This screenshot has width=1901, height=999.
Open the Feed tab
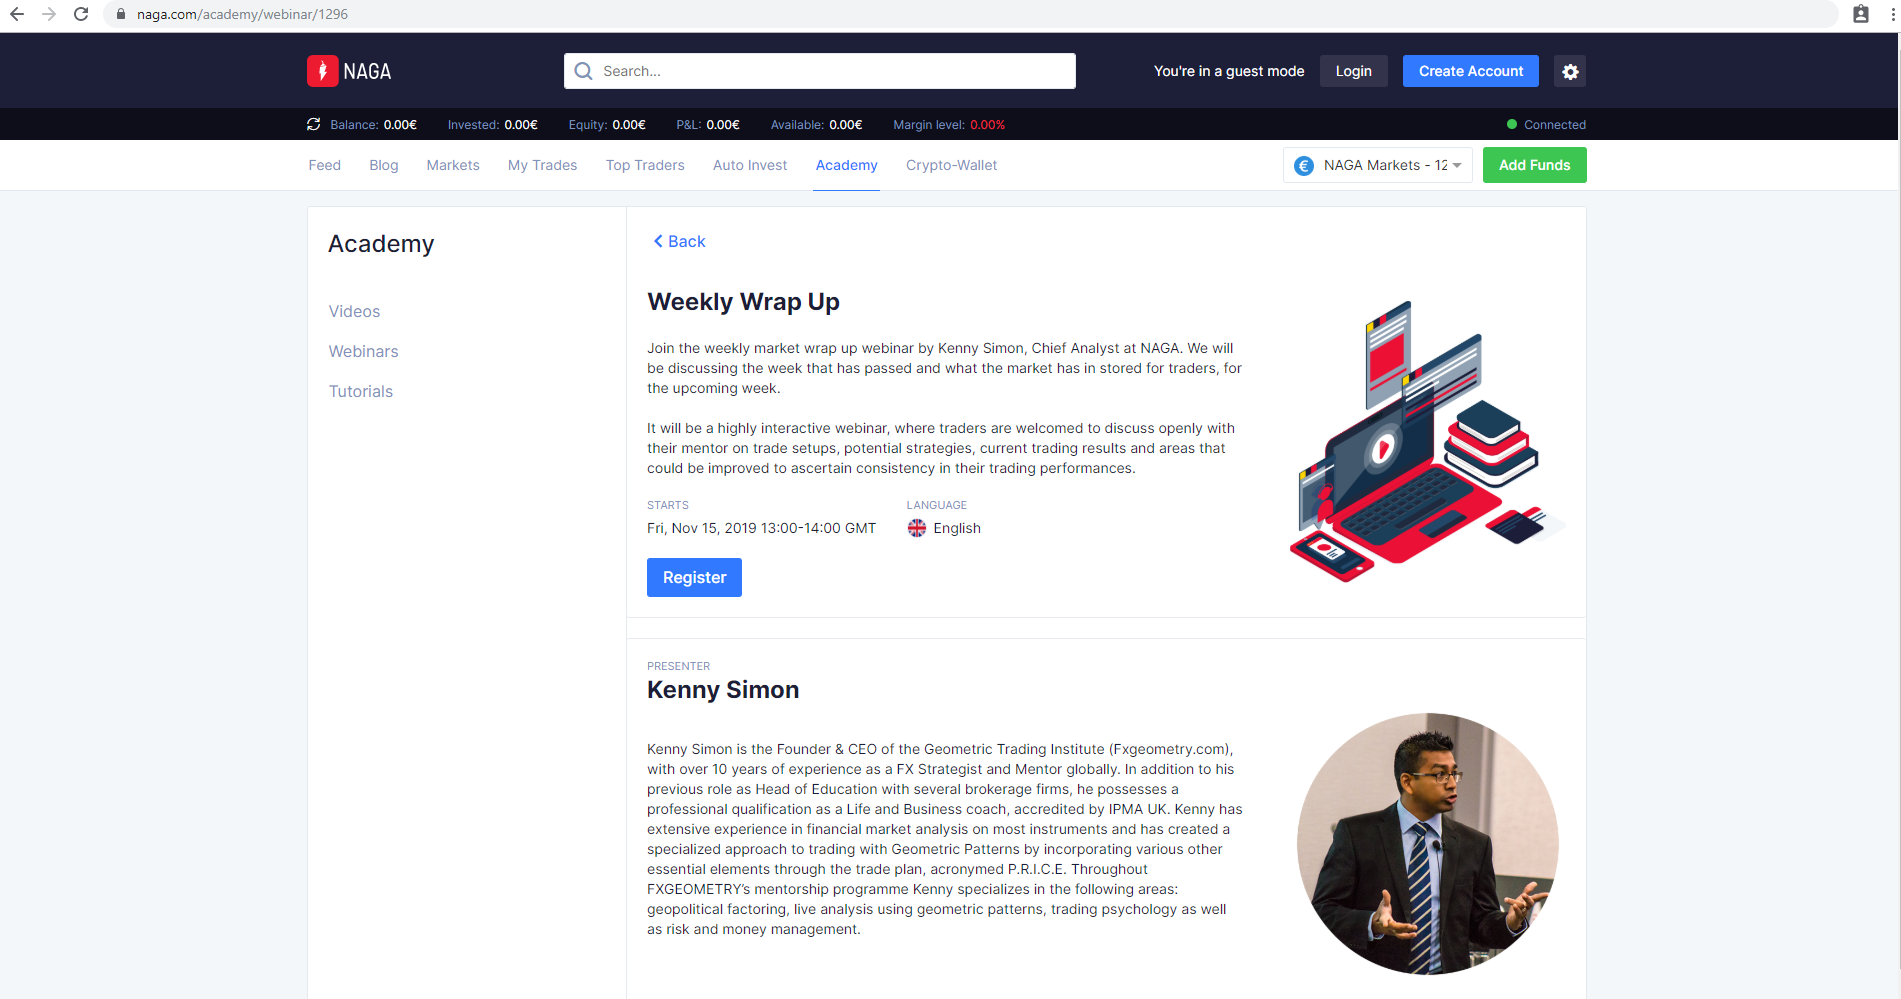(x=325, y=165)
